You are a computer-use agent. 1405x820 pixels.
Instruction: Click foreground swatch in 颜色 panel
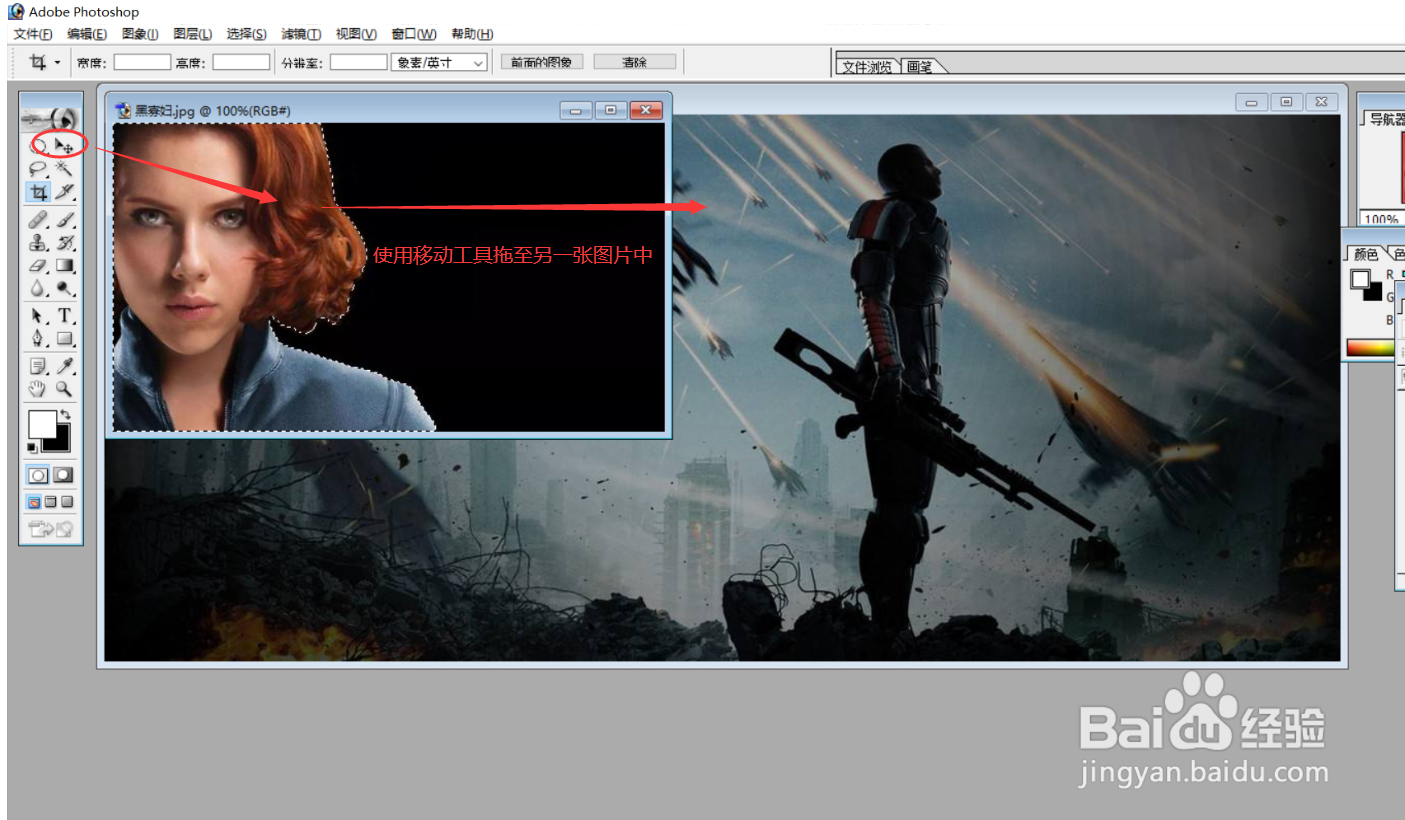click(1360, 279)
